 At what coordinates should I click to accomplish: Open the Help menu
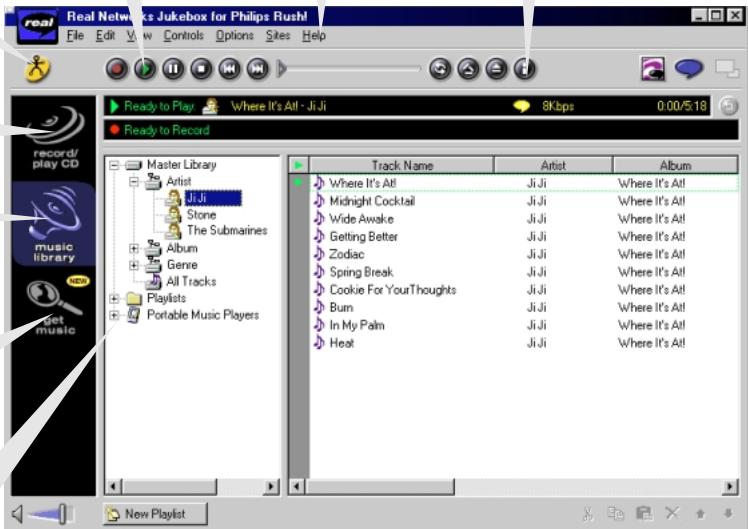click(x=314, y=36)
